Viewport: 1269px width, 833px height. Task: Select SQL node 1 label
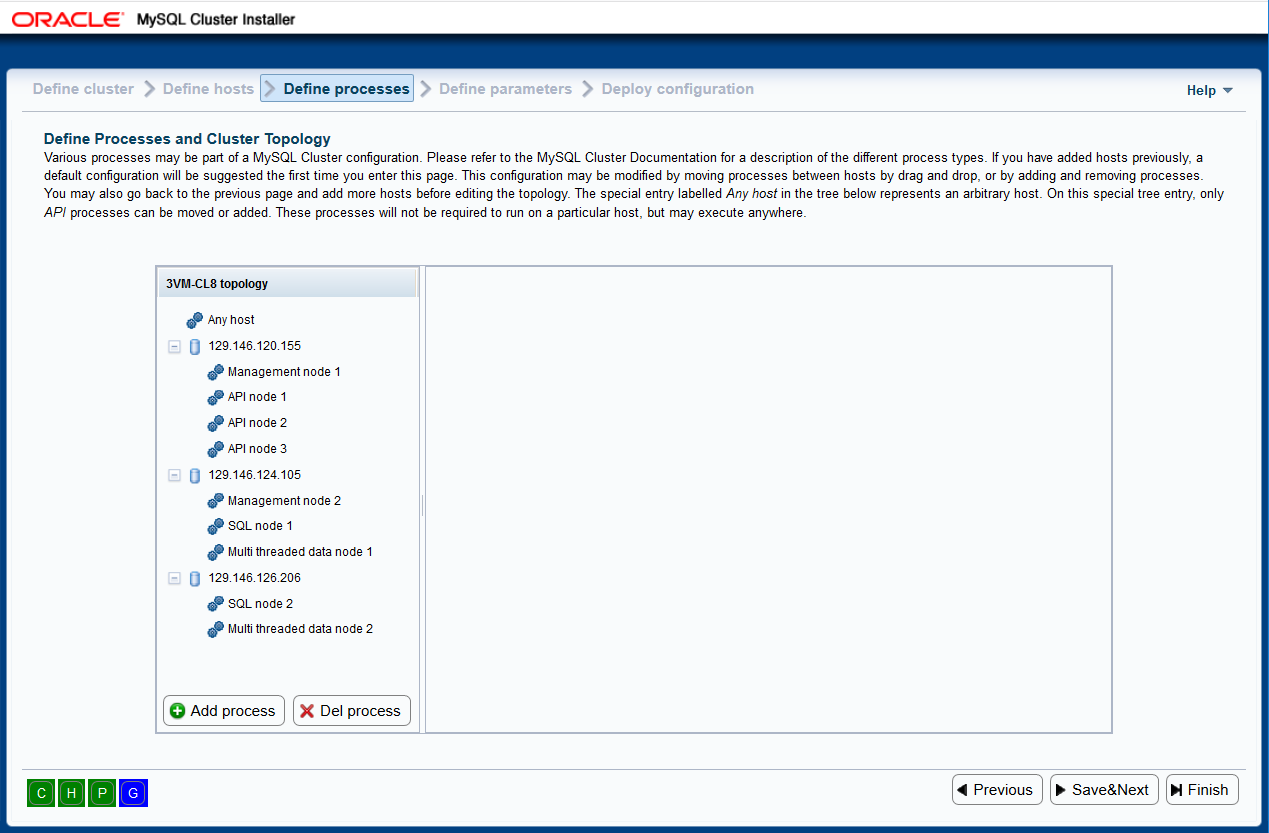coord(260,526)
